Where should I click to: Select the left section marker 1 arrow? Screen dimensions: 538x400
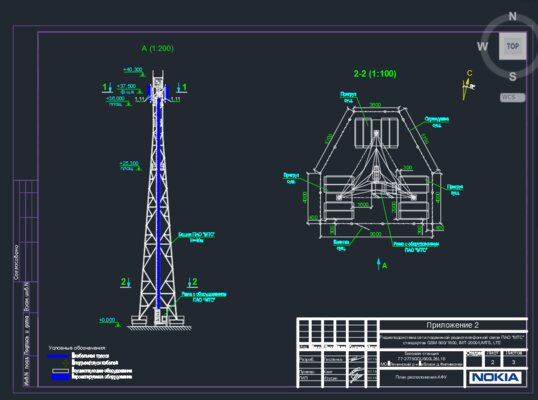[x=107, y=87]
